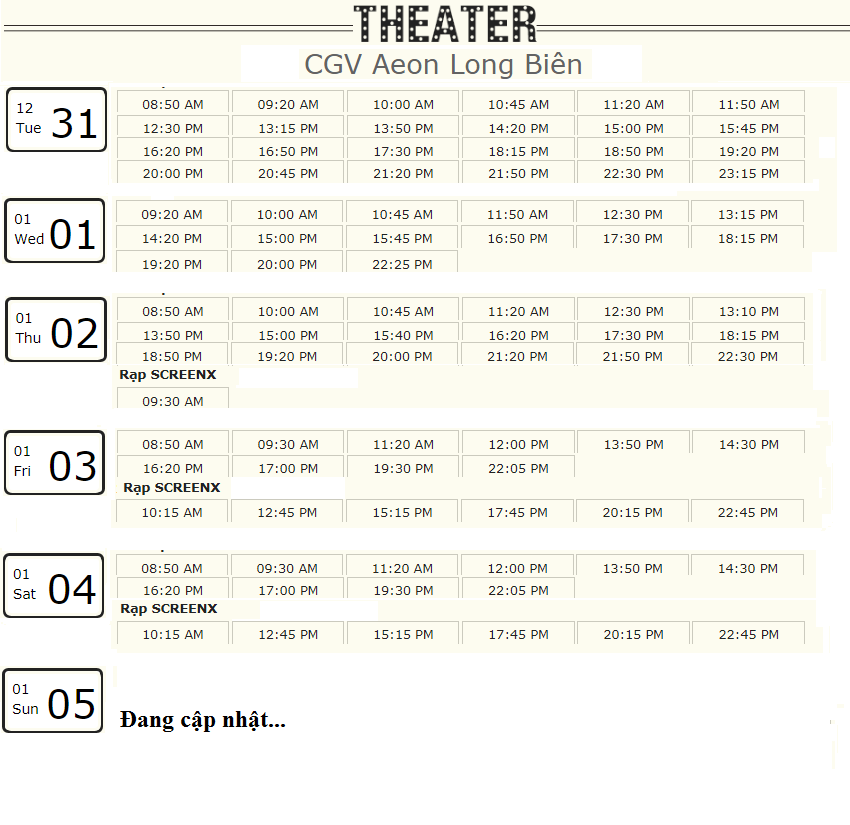The image size is (850, 825).
Task: Choose the 21:20 PM slot on Thursday 02
Action: tap(517, 355)
